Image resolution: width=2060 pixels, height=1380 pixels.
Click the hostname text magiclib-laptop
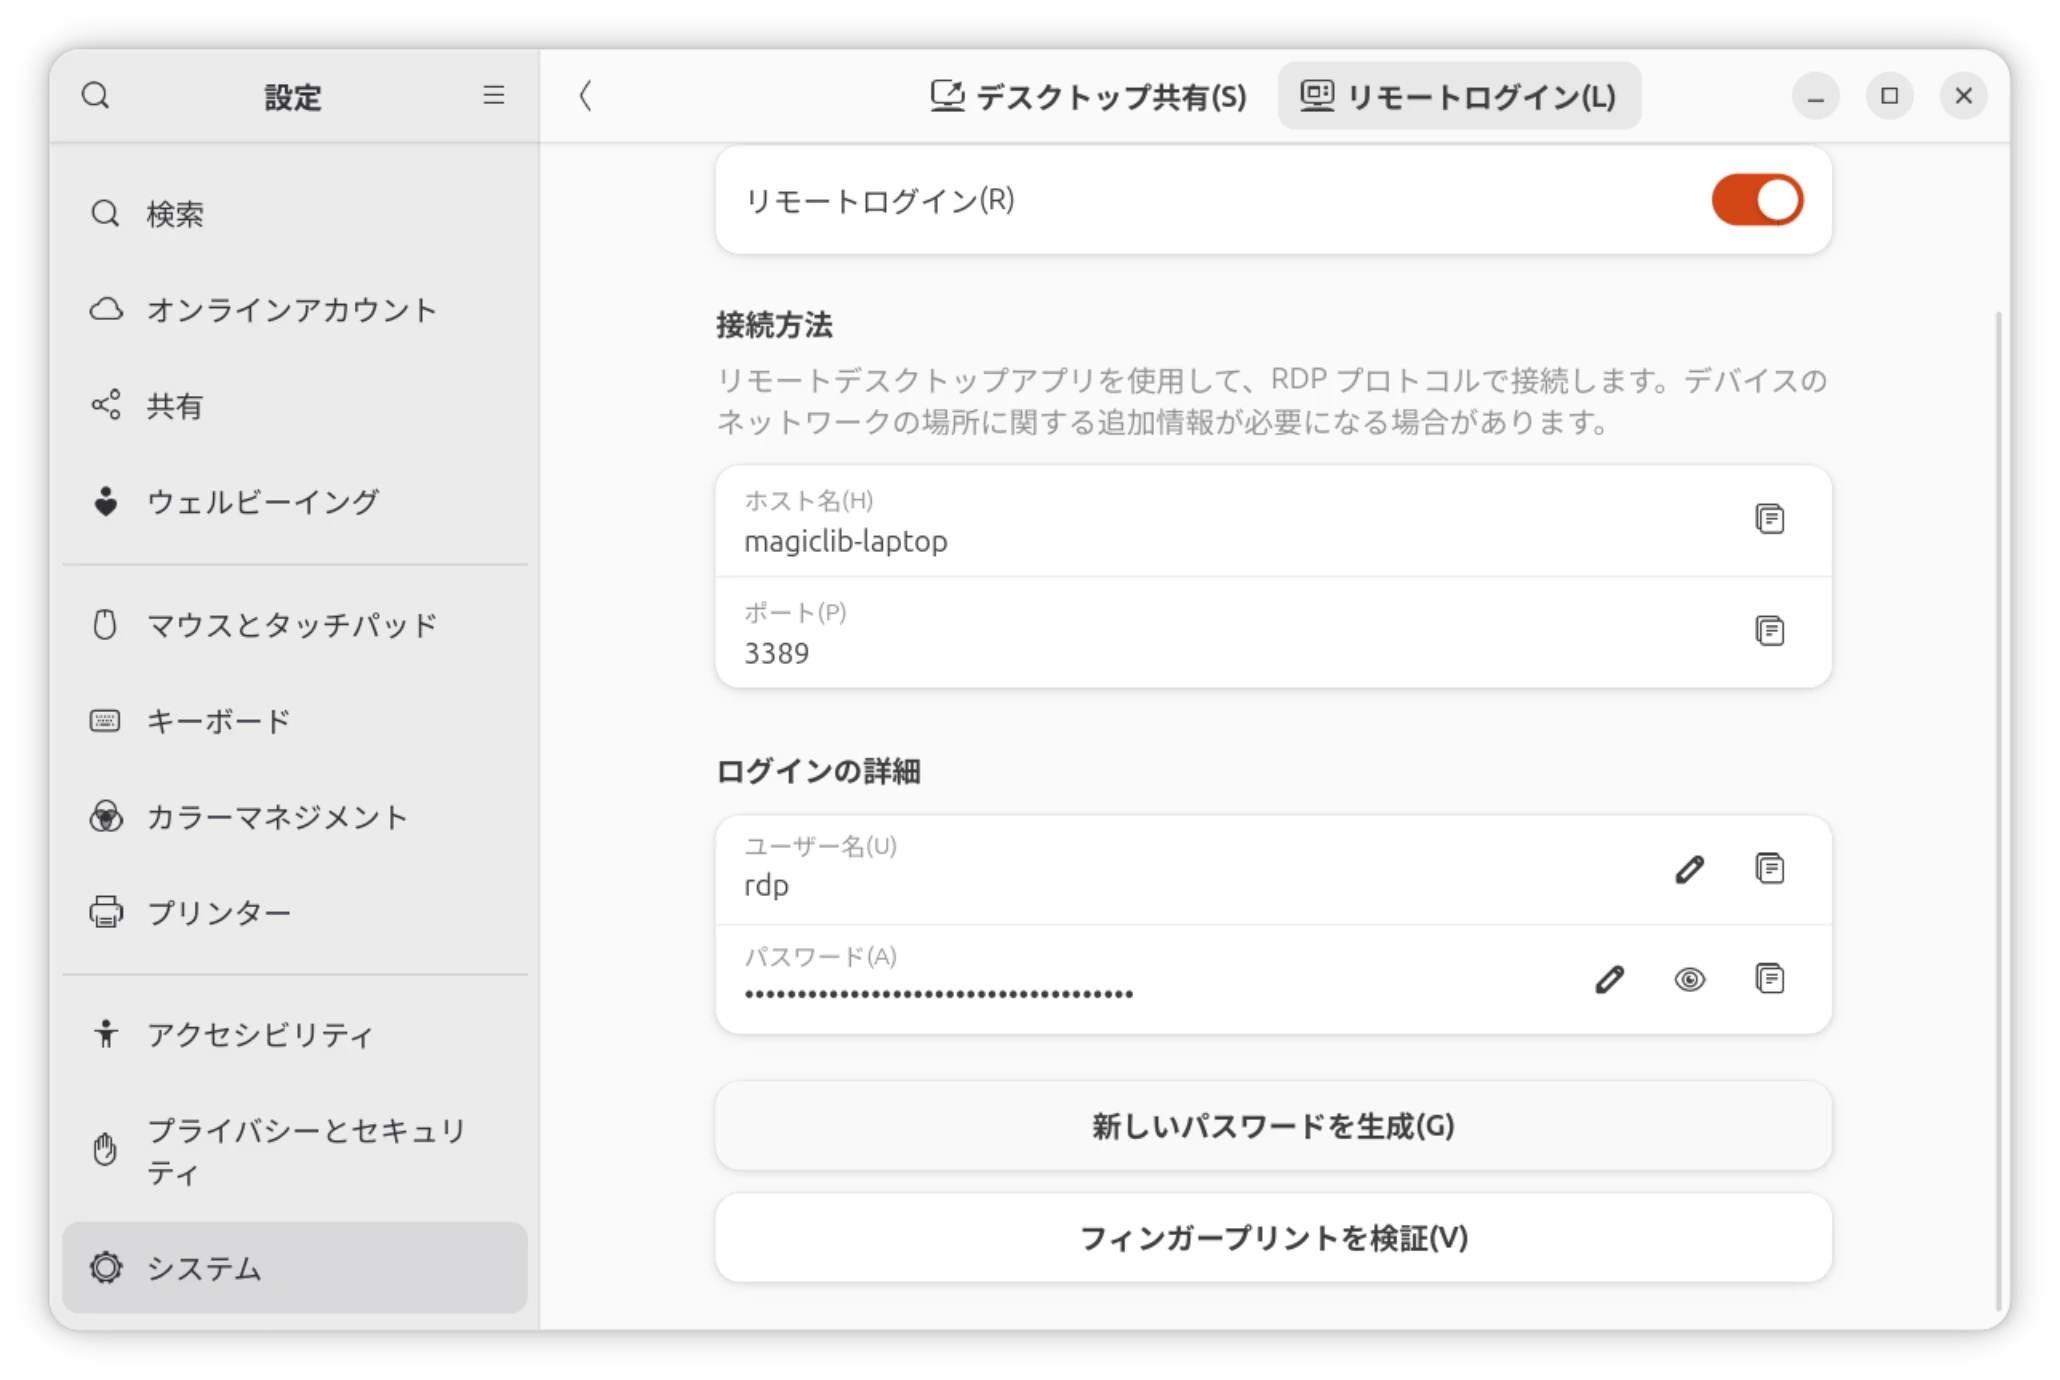(x=845, y=541)
